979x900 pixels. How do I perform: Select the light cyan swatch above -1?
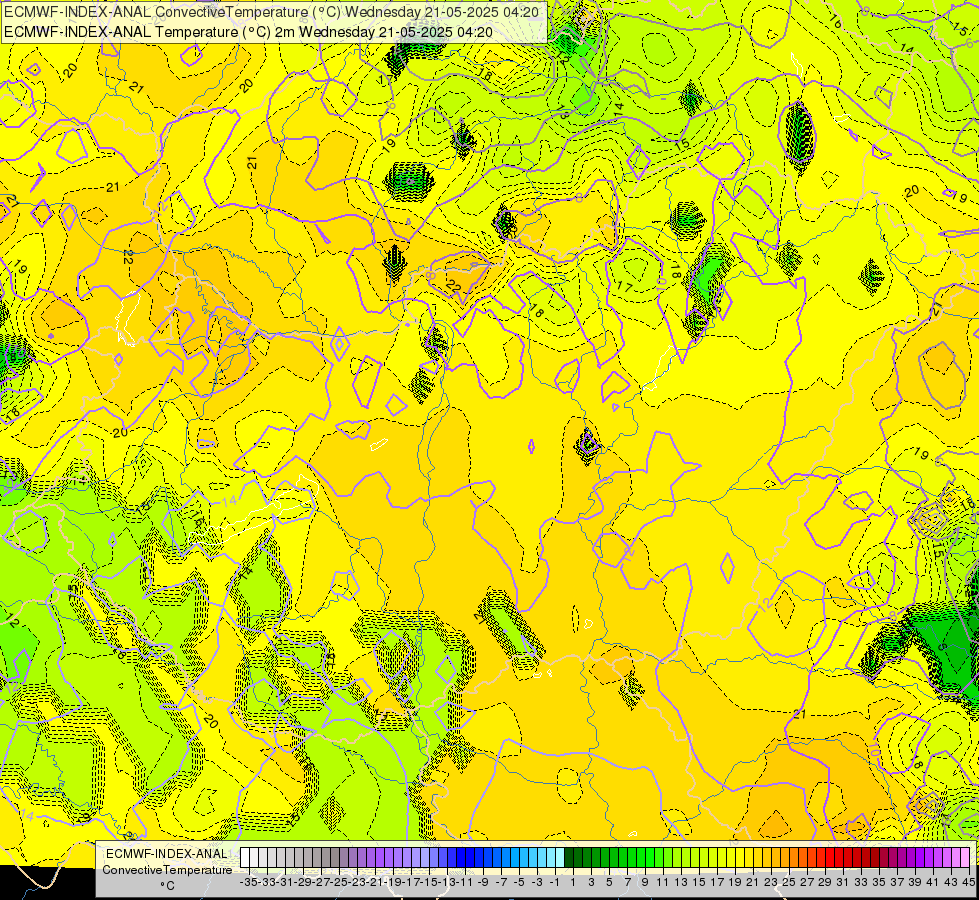551,858
